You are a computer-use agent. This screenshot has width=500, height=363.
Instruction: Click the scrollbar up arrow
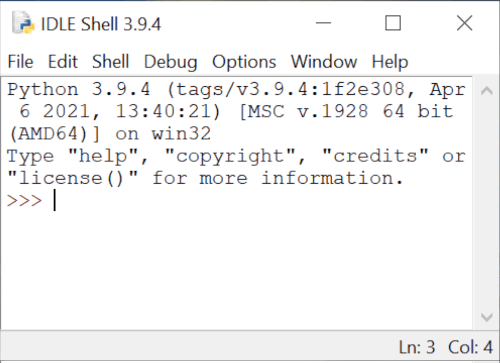487,91
